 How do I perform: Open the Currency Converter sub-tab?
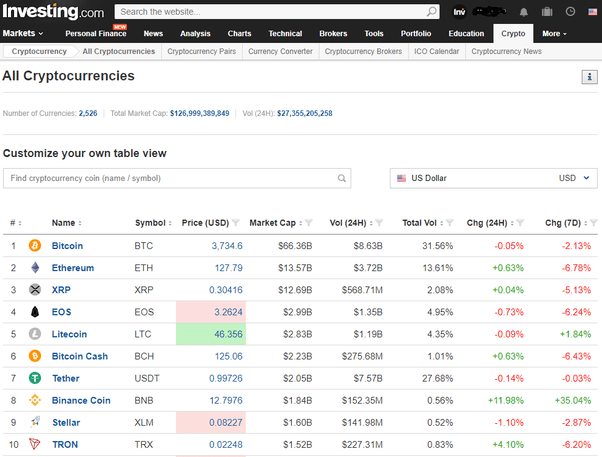click(x=280, y=51)
